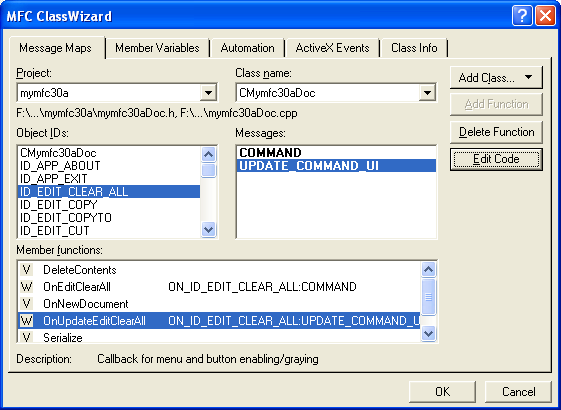The image size is (561, 410).
Task: Click the Member functions scroll down arrow
Action: click(x=428, y=334)
